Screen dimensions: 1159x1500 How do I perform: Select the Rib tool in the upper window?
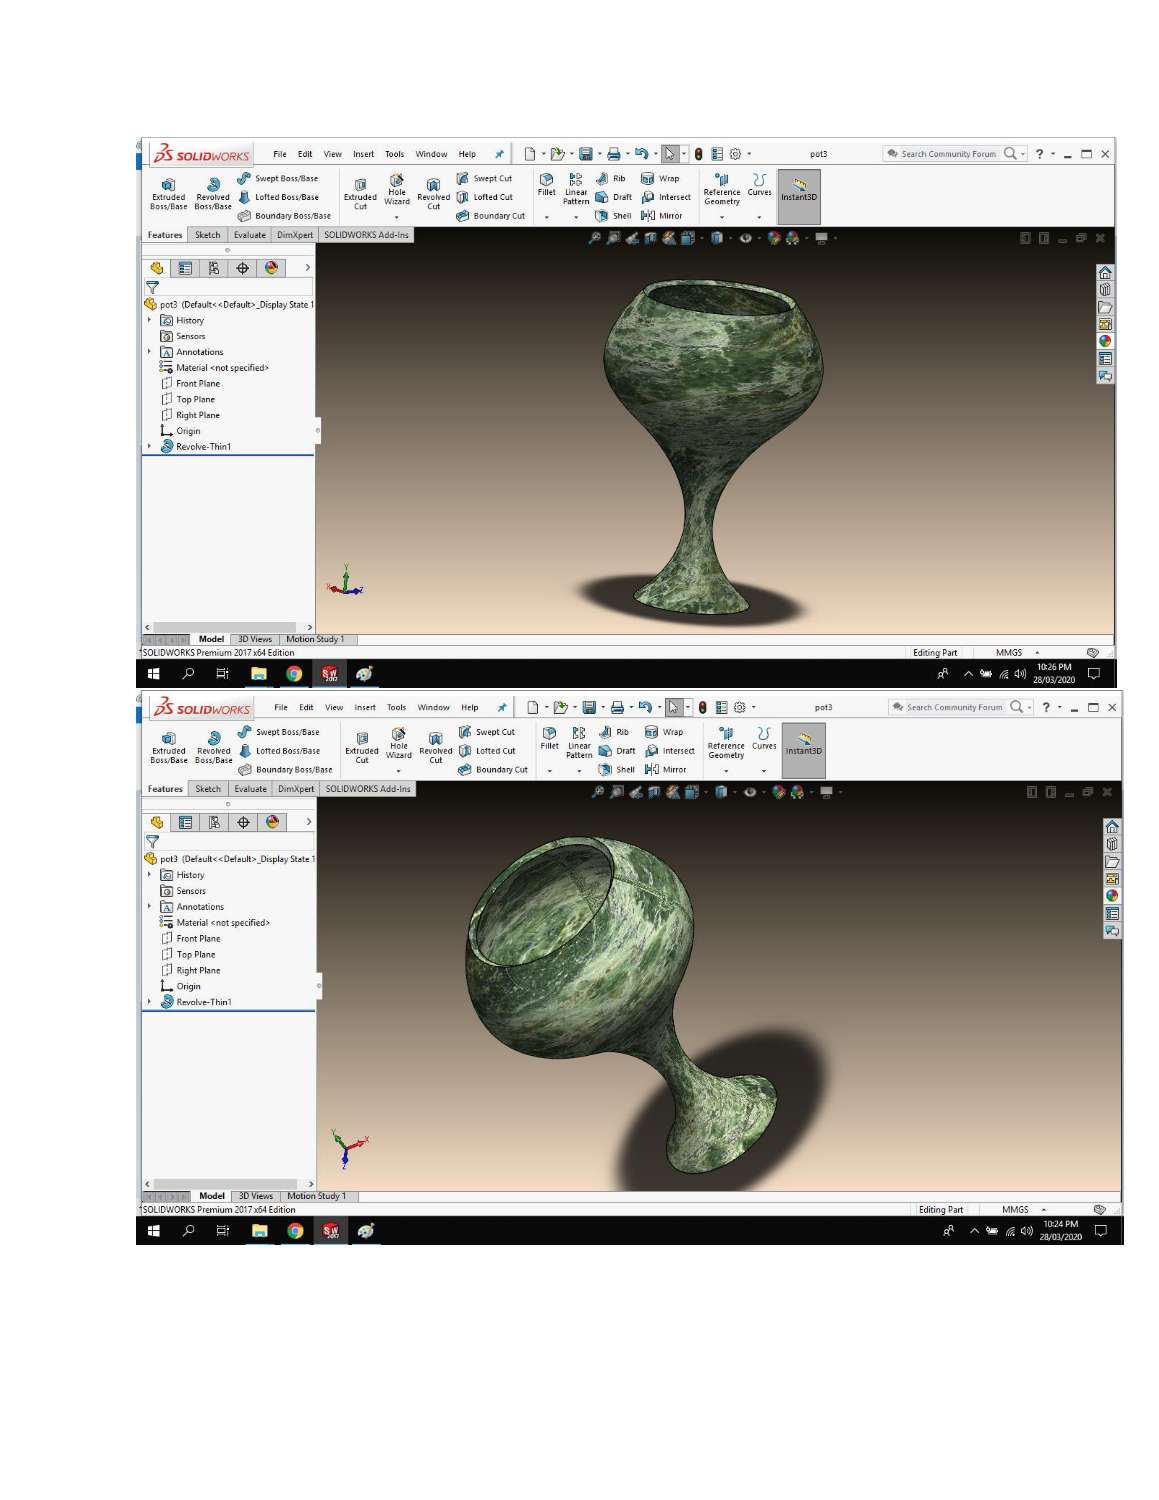click(610, 179)
